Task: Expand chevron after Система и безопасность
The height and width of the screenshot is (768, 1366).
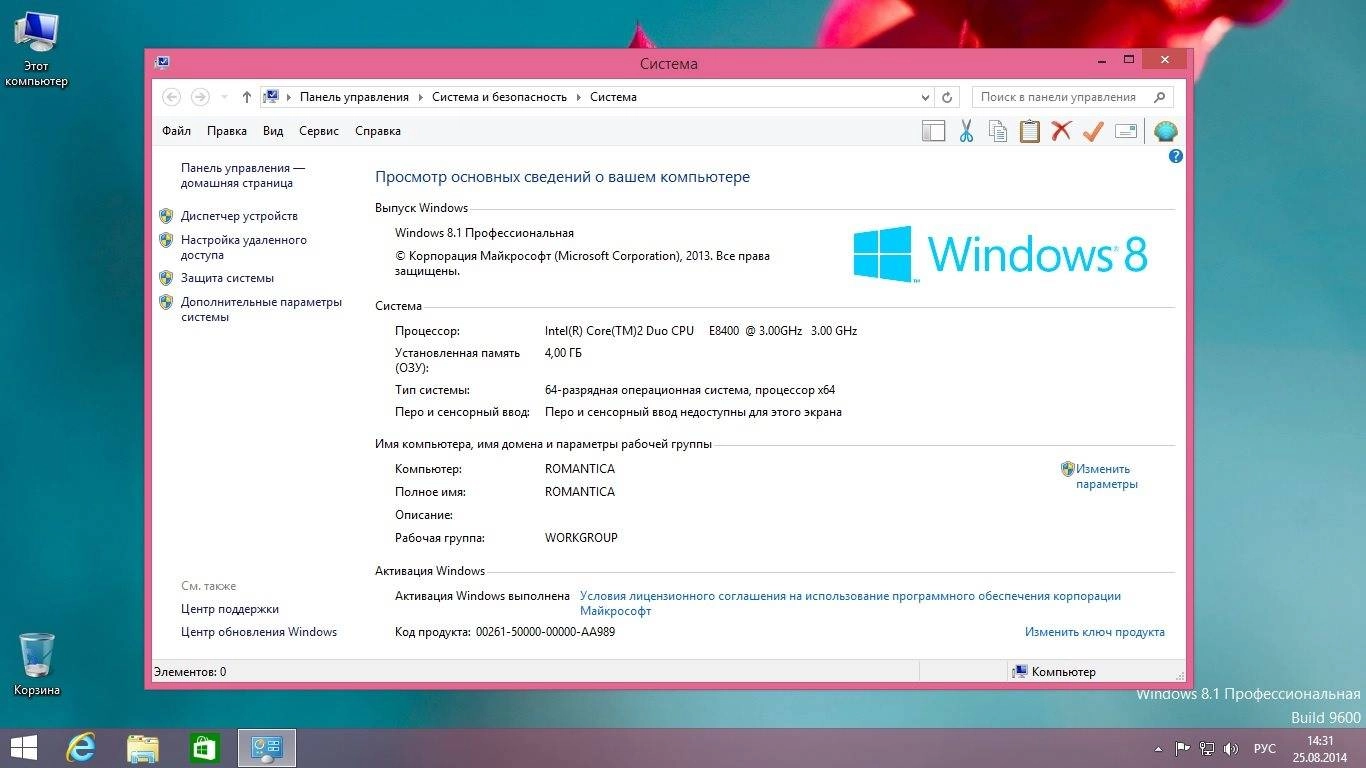Action: (579, 97)
